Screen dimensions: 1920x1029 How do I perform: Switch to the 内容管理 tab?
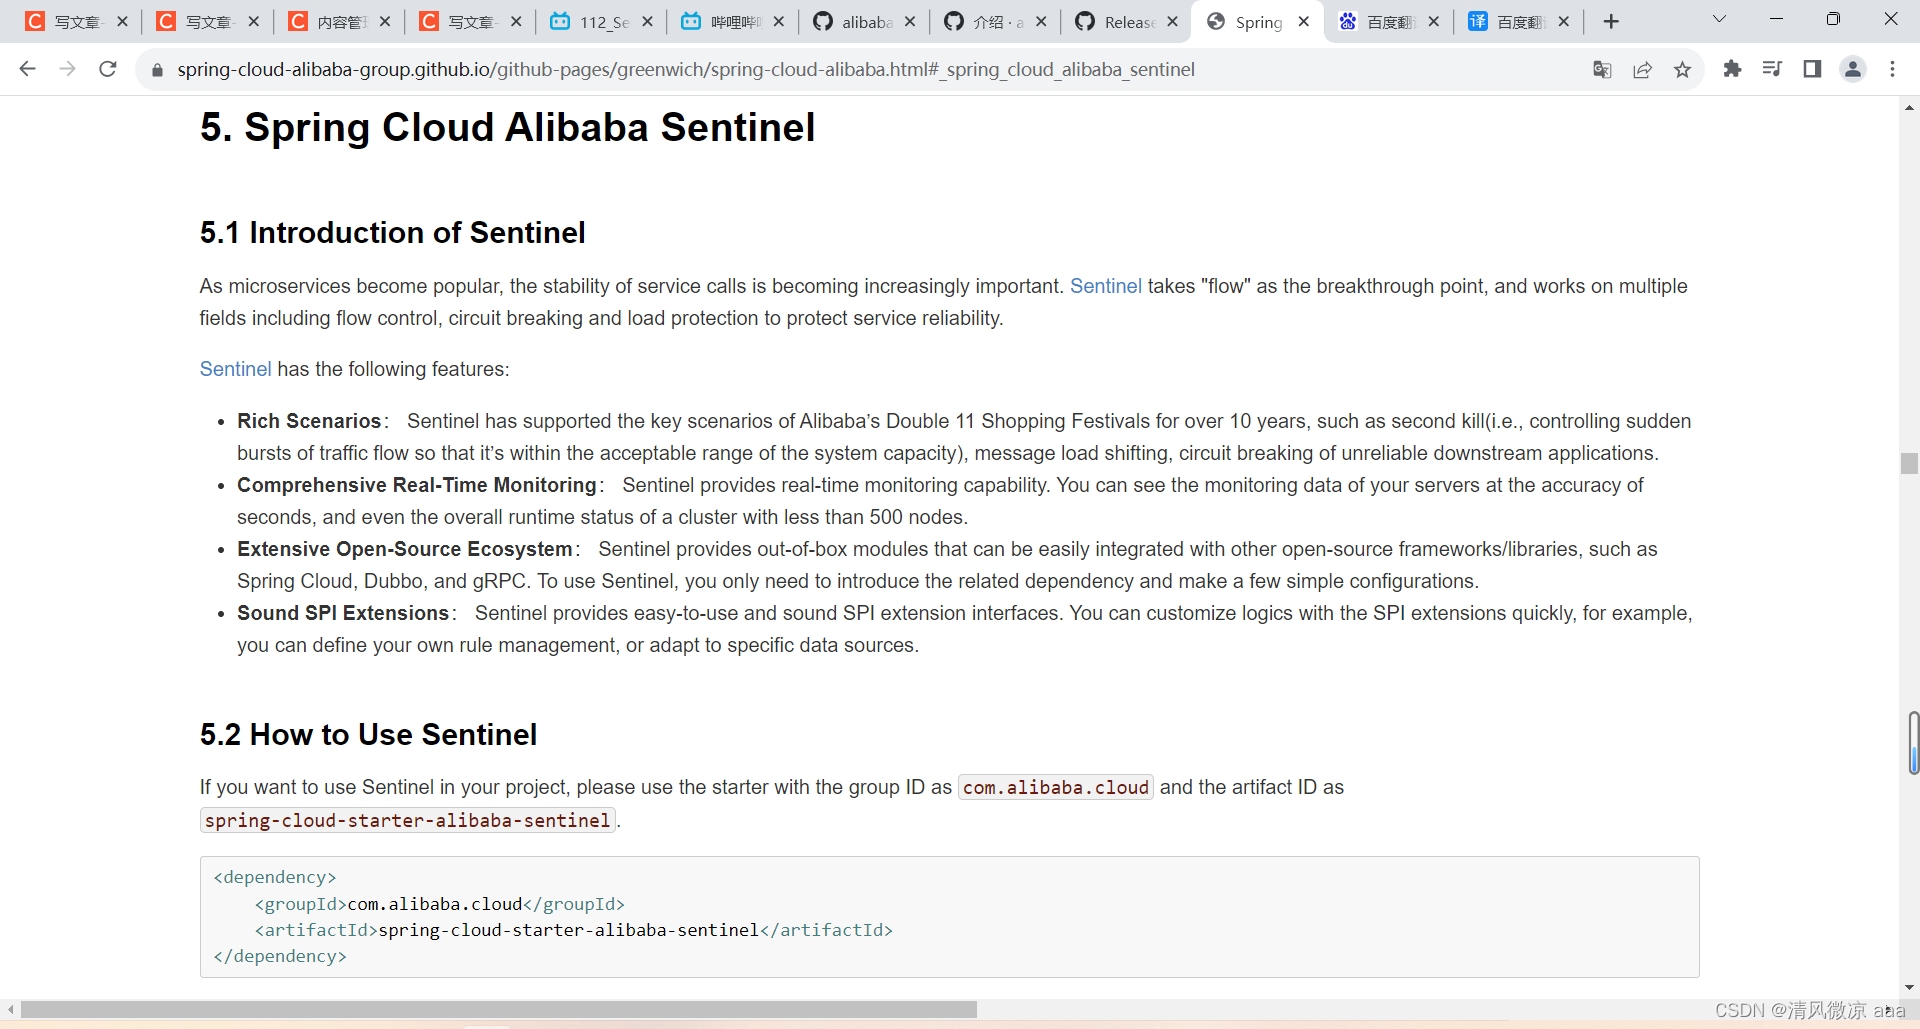pyautogui.click(x=340, y=22)
